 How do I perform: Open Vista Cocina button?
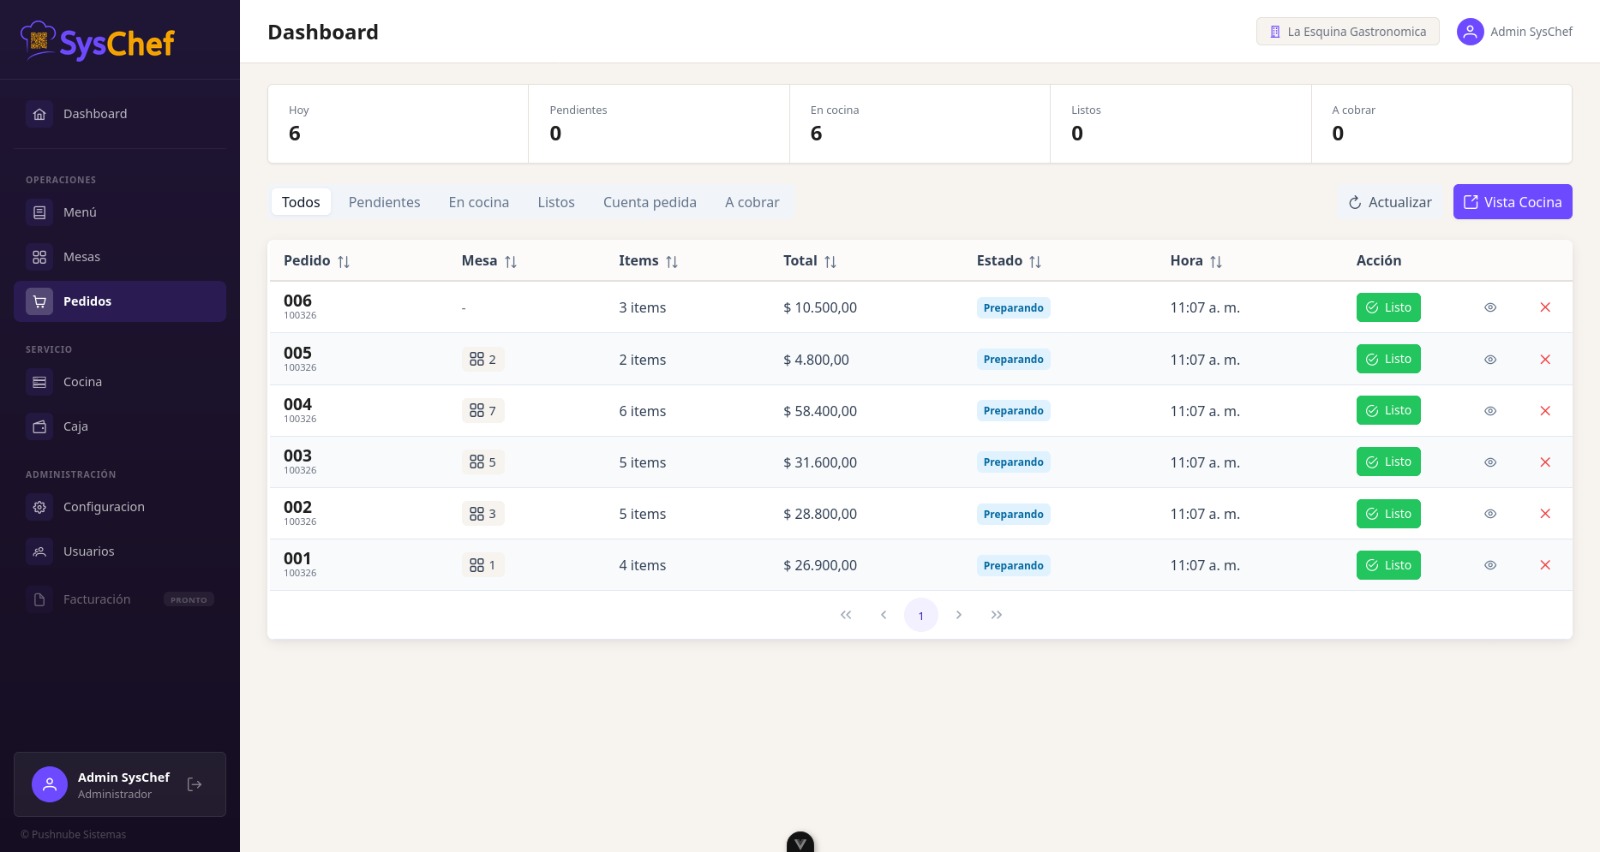pos(1512,202)
